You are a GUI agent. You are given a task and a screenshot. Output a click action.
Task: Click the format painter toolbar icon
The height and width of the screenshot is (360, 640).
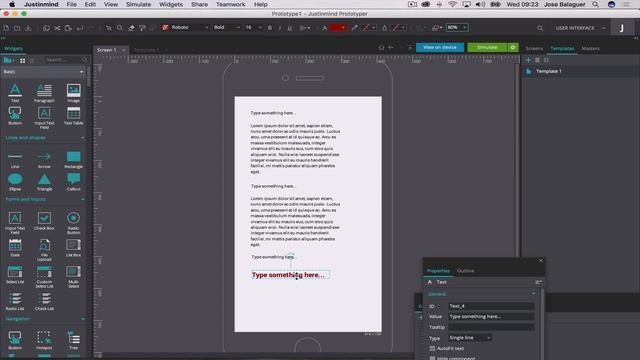[x=142, y=28]
